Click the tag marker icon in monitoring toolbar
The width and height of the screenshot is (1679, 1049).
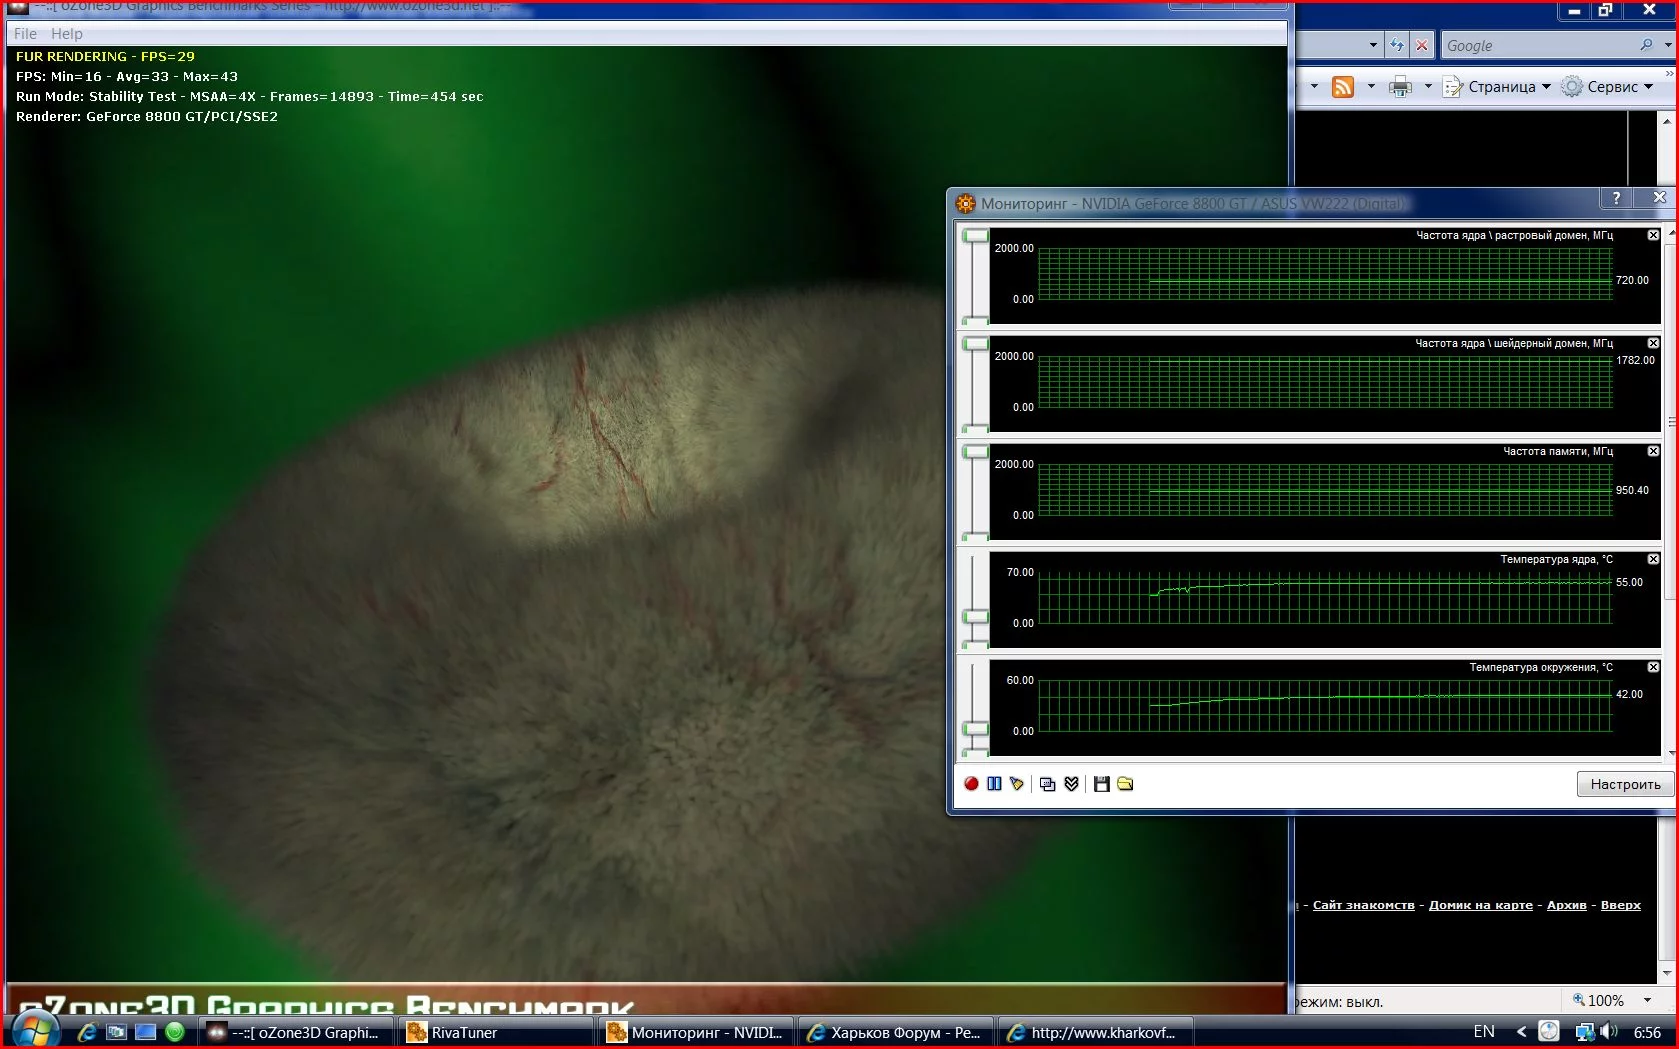(1017, 784)
